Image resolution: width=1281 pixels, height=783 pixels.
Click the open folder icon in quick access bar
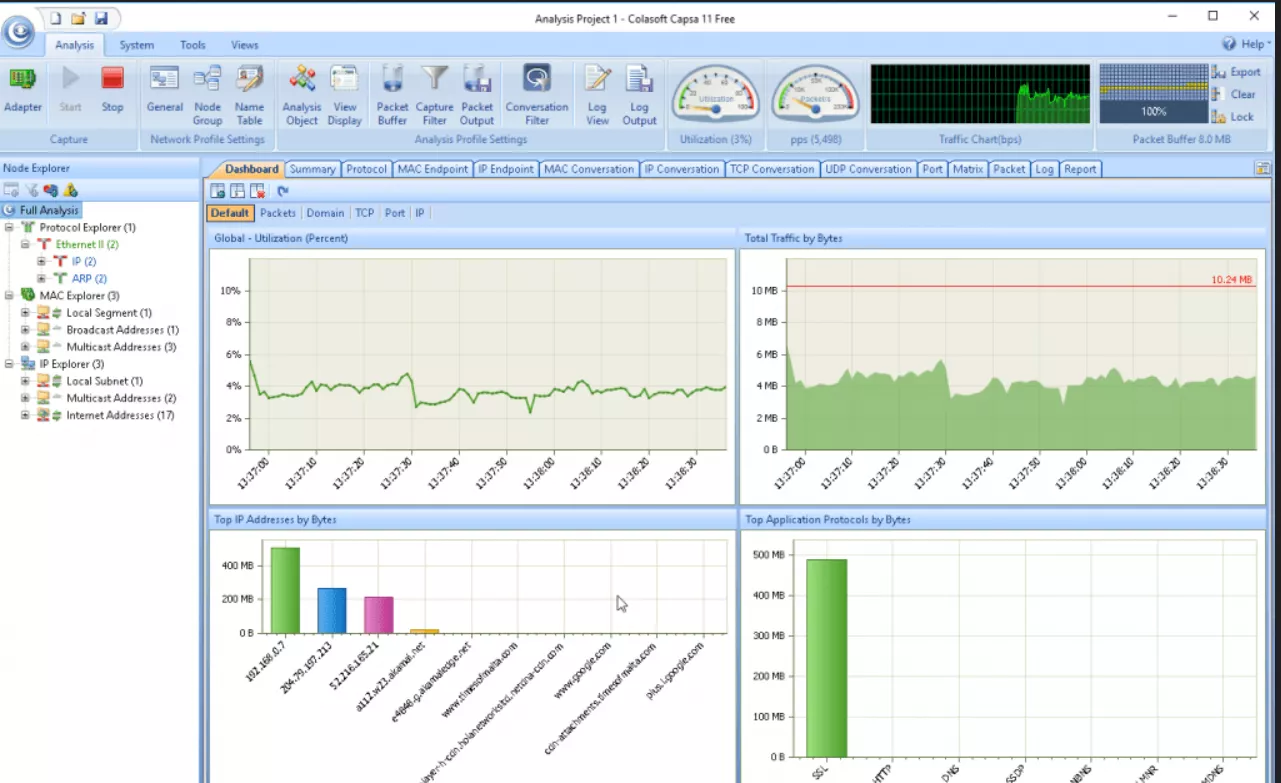click(x=78, y=18)
